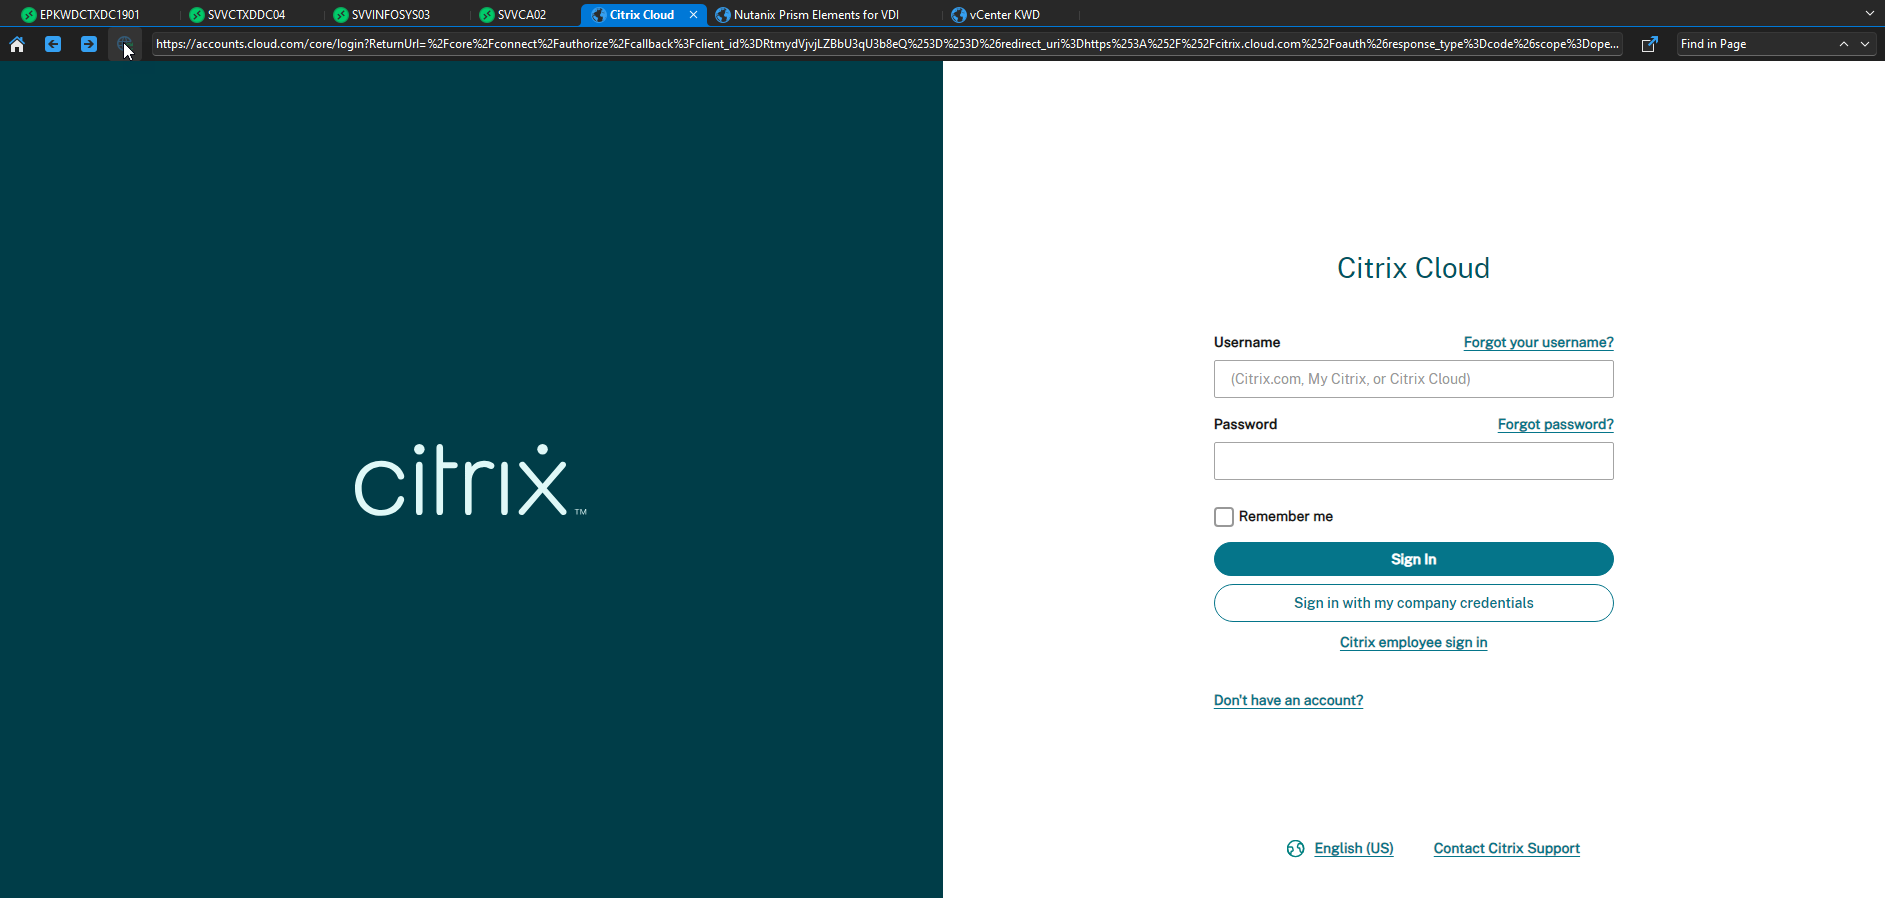Open the SVVINFOSYS03 tab

pos(382,15)
